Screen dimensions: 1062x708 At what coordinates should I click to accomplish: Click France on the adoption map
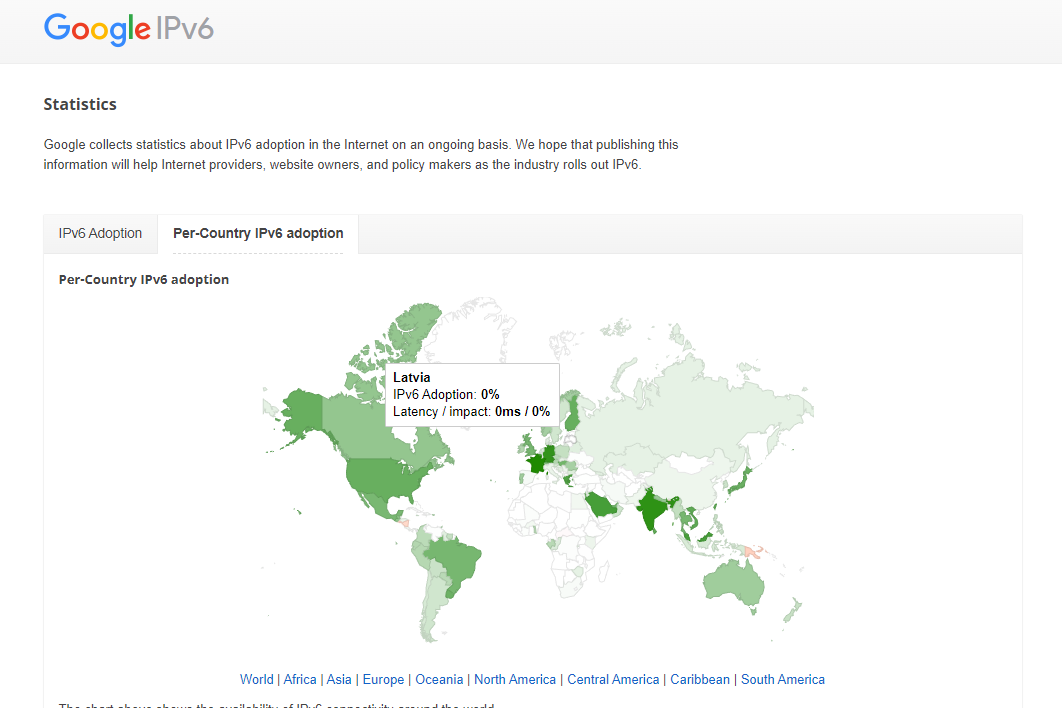click(x=535, y=463)
